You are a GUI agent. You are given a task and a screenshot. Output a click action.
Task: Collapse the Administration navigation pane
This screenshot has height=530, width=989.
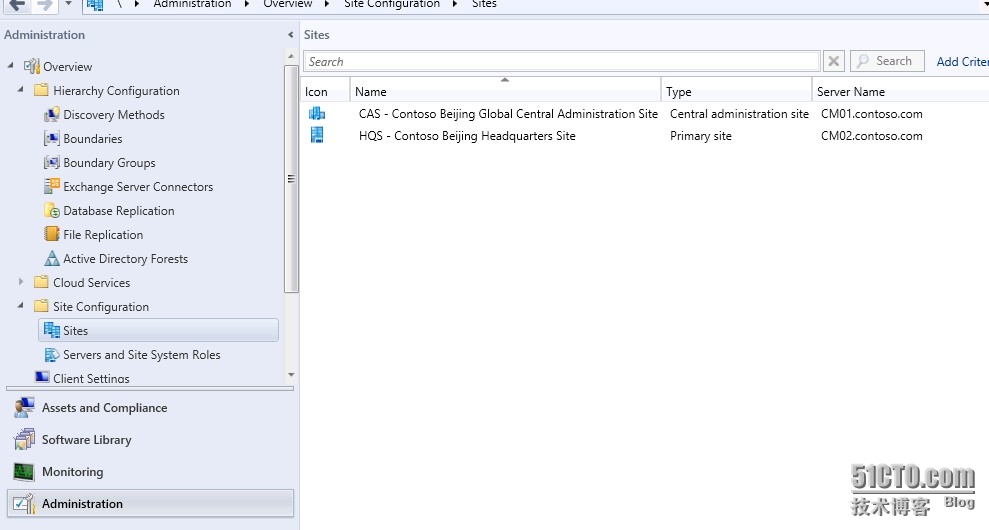click(x=290, y=35)
